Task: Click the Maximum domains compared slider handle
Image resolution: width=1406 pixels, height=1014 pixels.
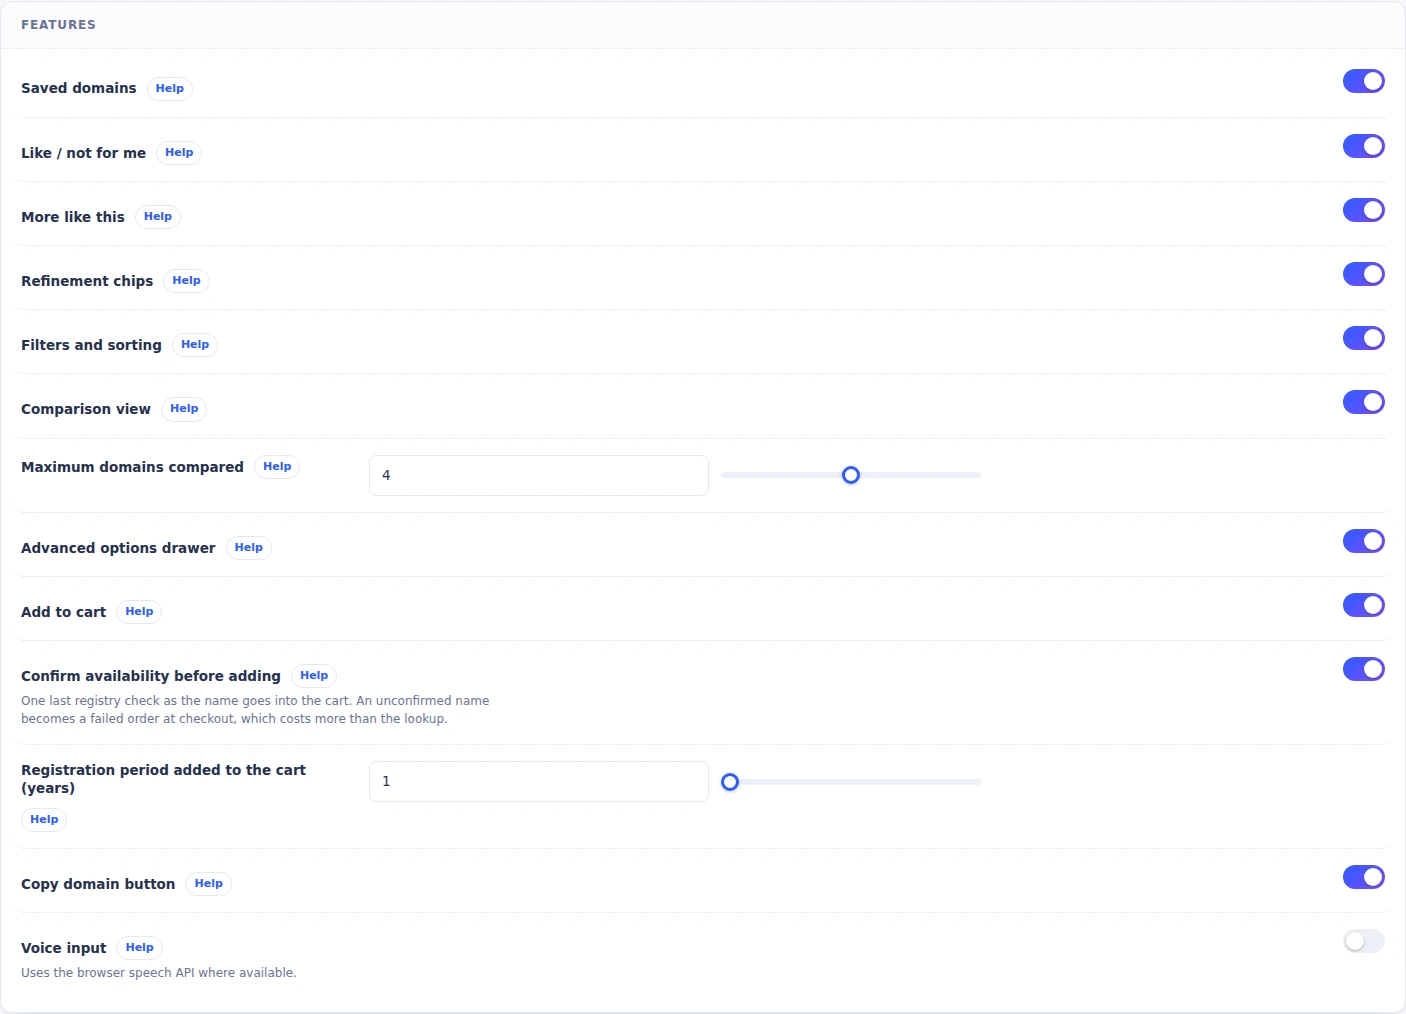Action: [x=851, y=475]
